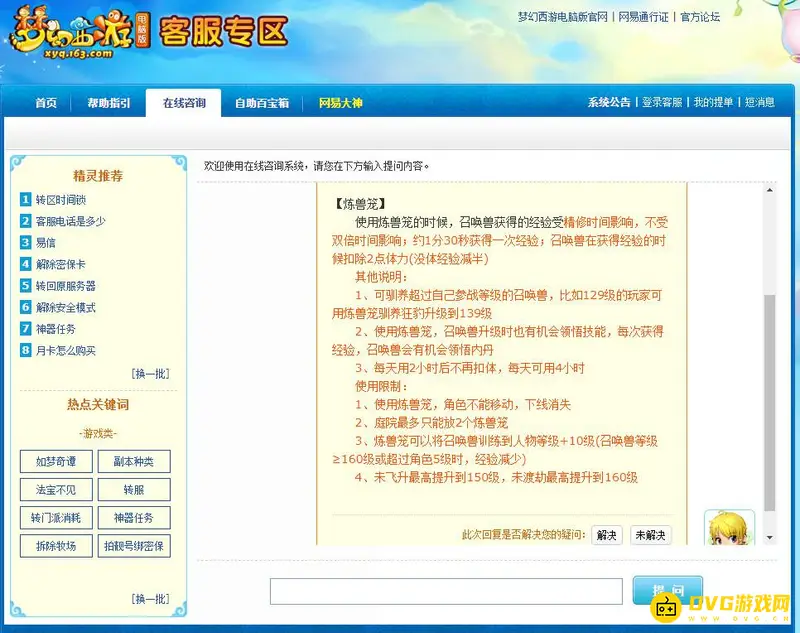The height and width of the screenshot is (633, 800).
Task: Select the 转回原服务器 recommended question
Action: pyautogui.click(x=65, y=286)
